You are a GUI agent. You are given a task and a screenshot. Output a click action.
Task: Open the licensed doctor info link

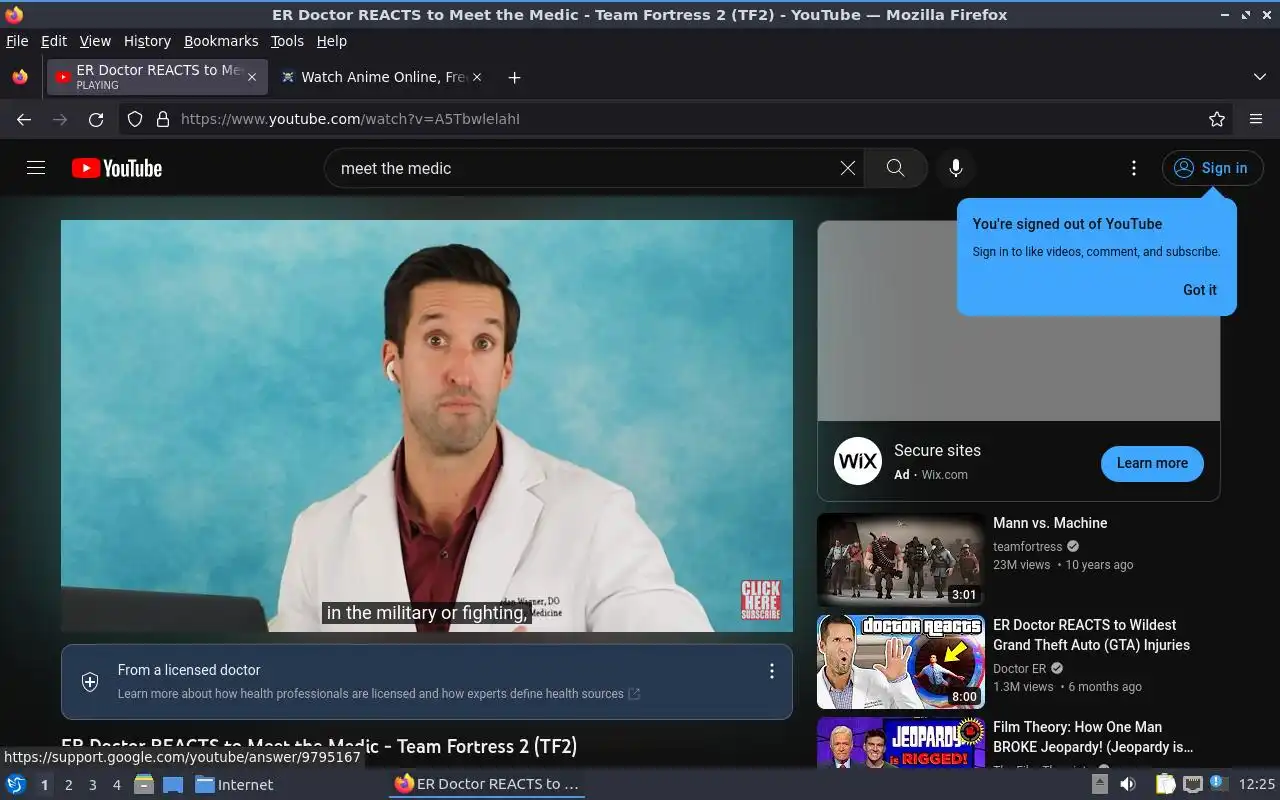[379, 694]
